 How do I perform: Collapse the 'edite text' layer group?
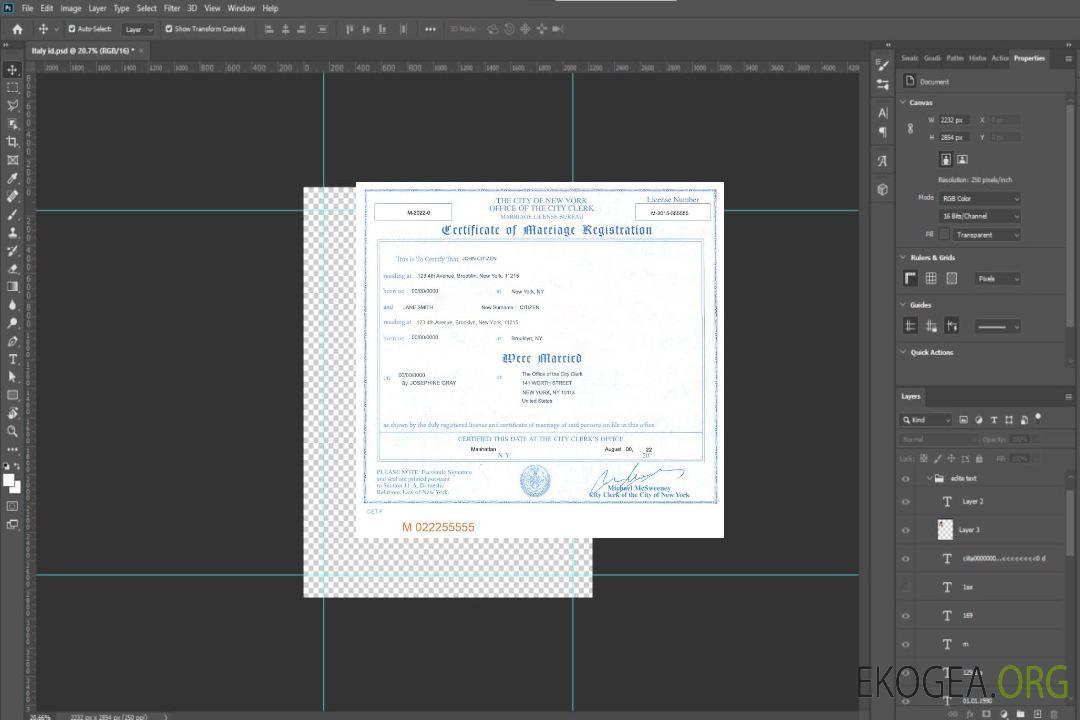click(x=929, y=478)
